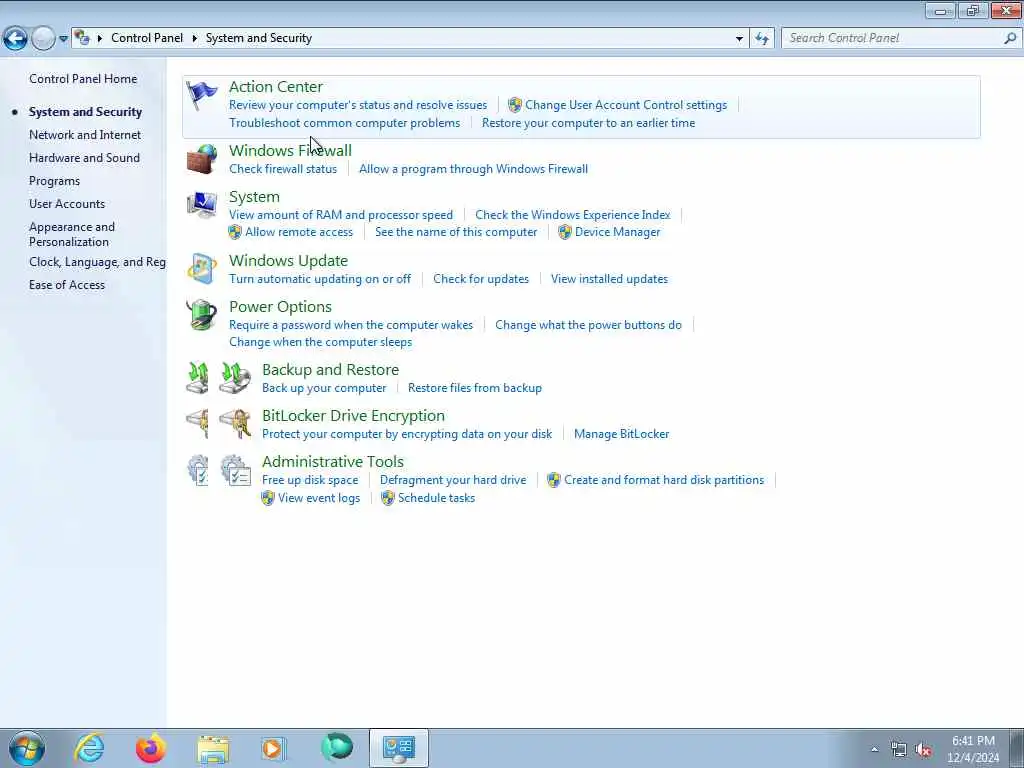Click the shield icon beside Schedule tasks
The height and width of the screenshot is (768, 1024).
click(x=388, y=498)
